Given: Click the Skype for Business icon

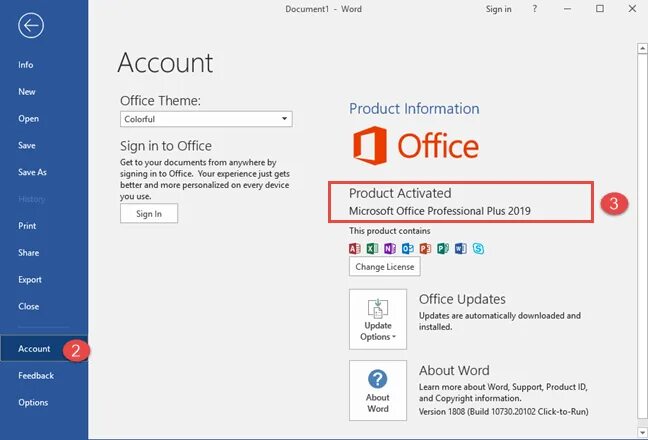Looking at the screenshot, I should point(478,248).
